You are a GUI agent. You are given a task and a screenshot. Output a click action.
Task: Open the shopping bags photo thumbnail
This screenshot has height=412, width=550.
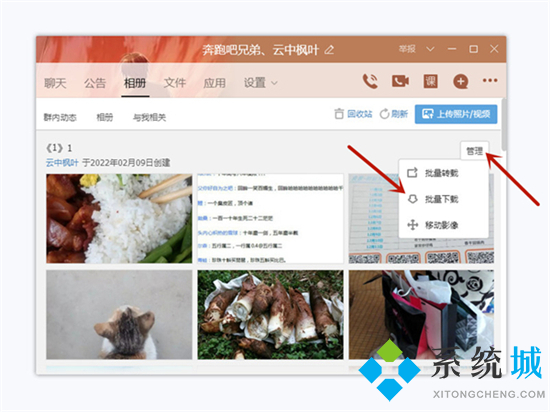(x=421, y=314)
